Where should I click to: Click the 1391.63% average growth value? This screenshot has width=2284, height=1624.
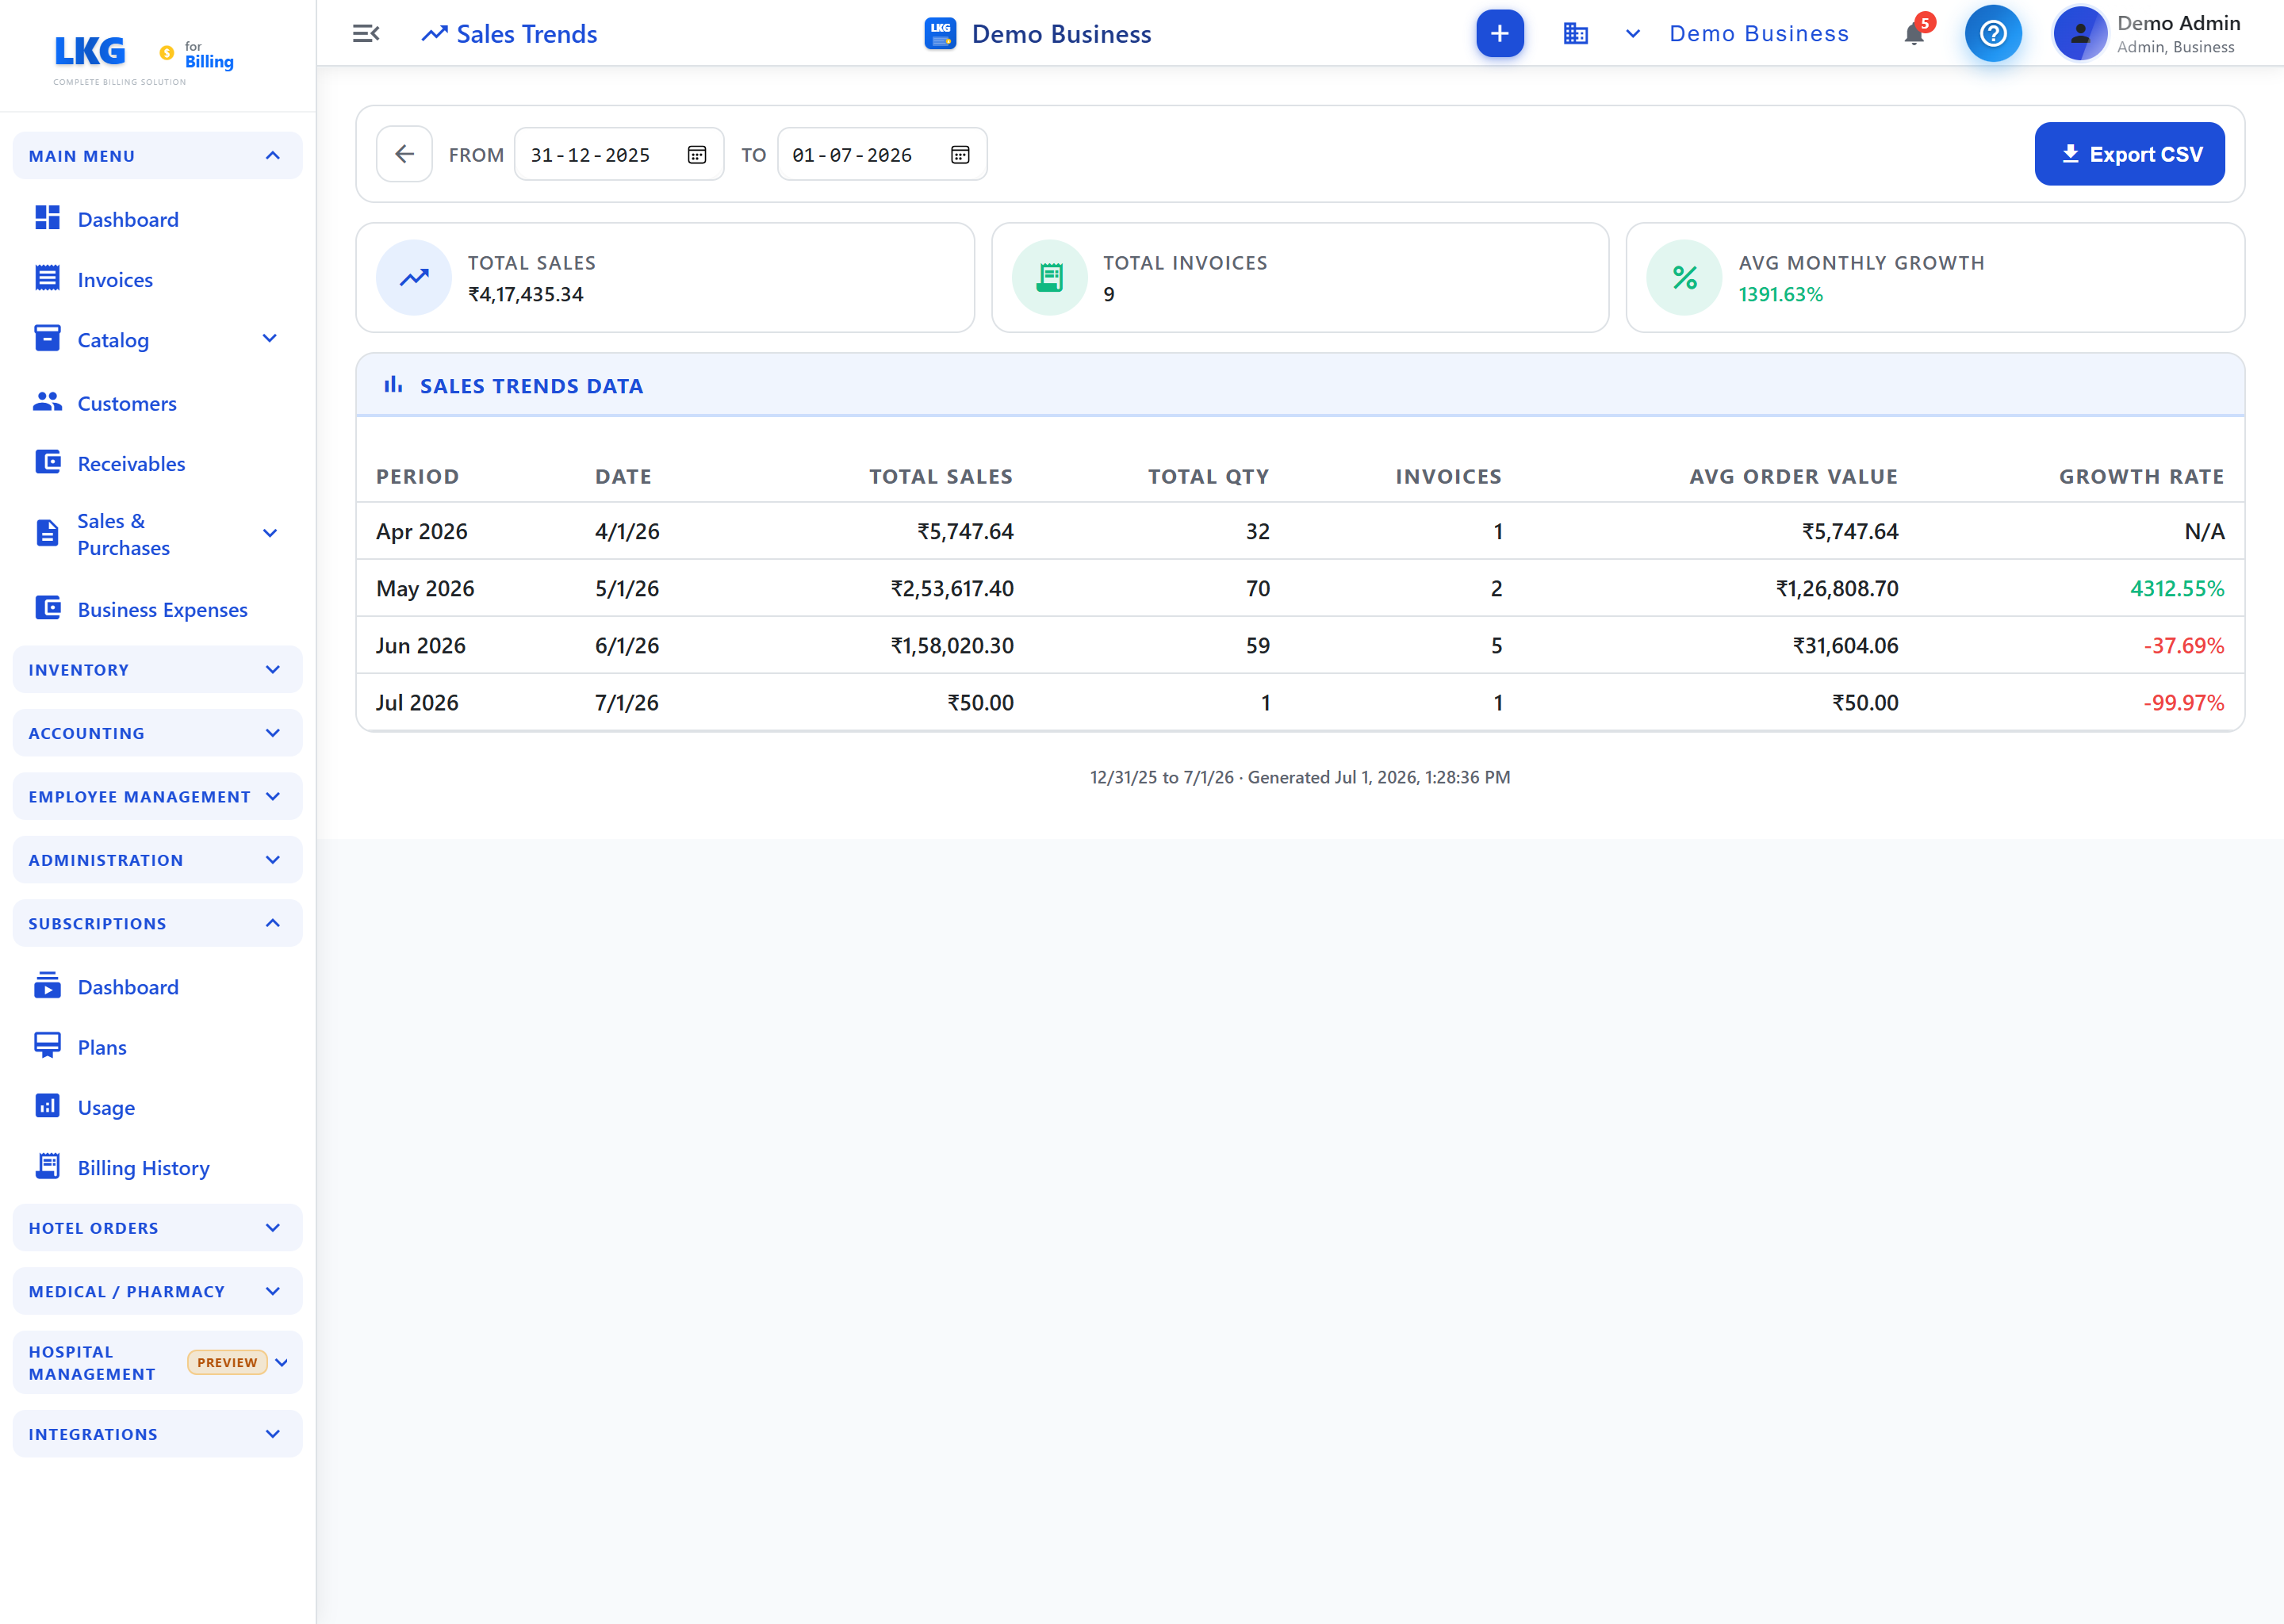click(1780, 294)
